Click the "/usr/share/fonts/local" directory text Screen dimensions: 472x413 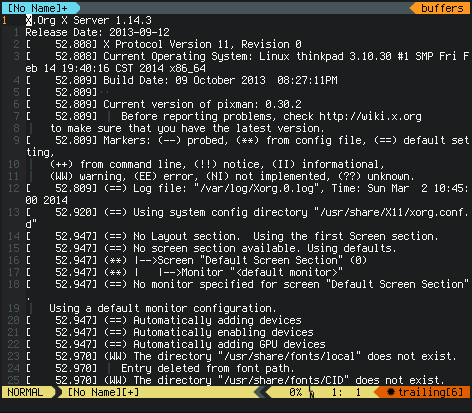289,356
